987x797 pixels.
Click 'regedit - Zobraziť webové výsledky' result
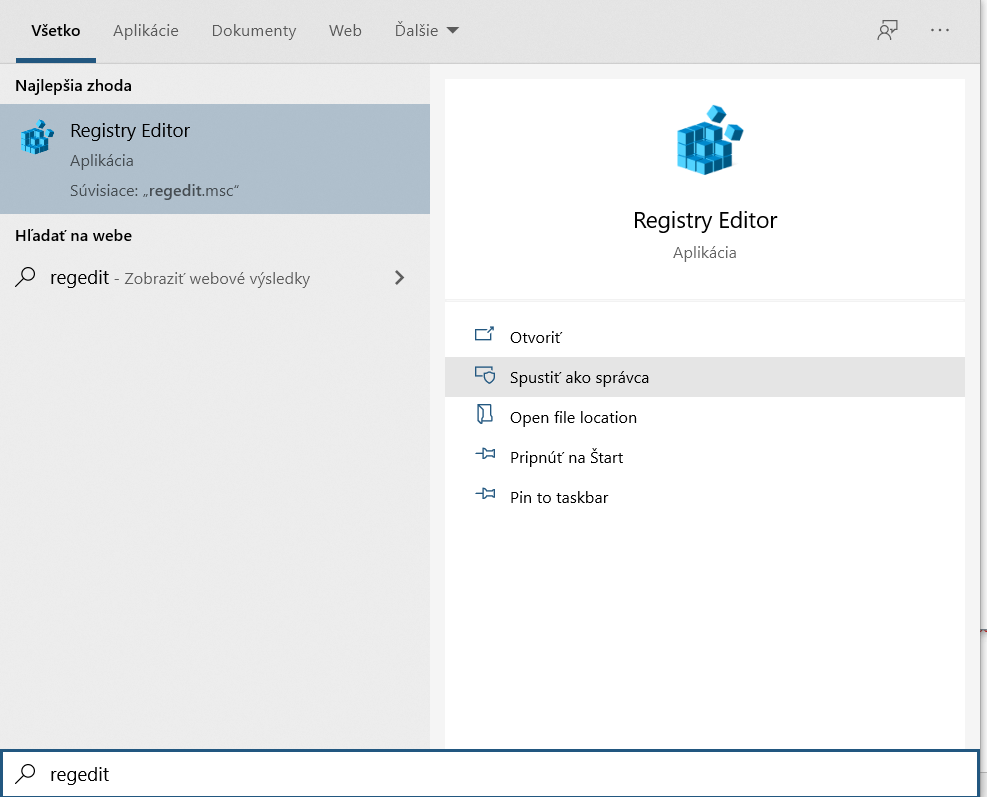point(215,278)
